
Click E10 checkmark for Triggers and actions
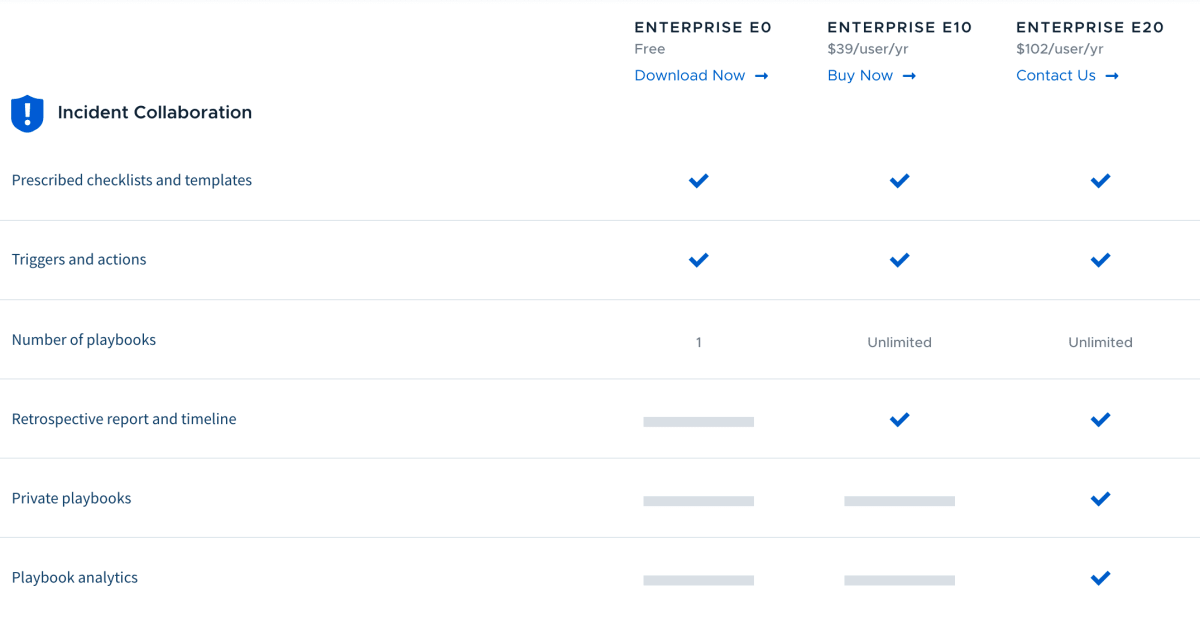click(x=900, y=260)
